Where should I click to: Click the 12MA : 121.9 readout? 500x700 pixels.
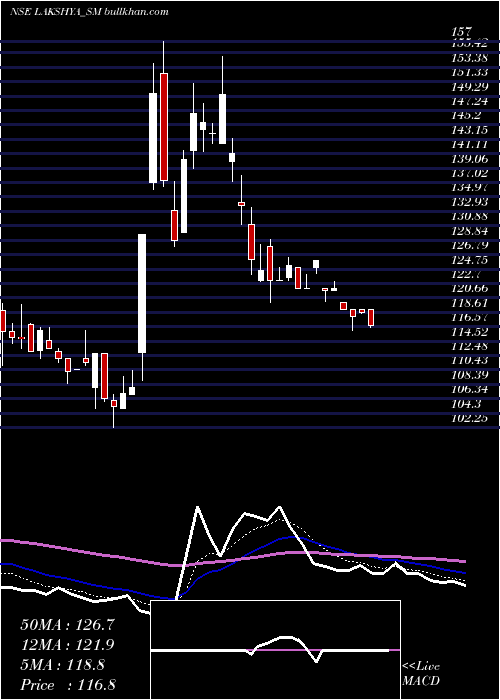(x=68, y=645)
